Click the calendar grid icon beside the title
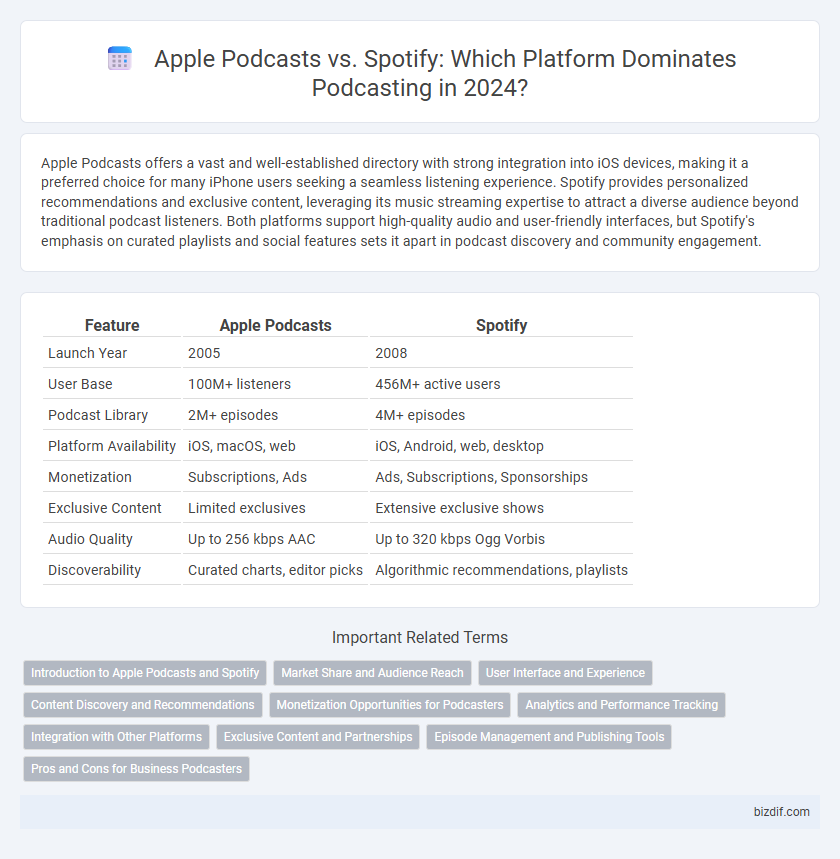The image size is (840, 859). (x=120, y=59)
